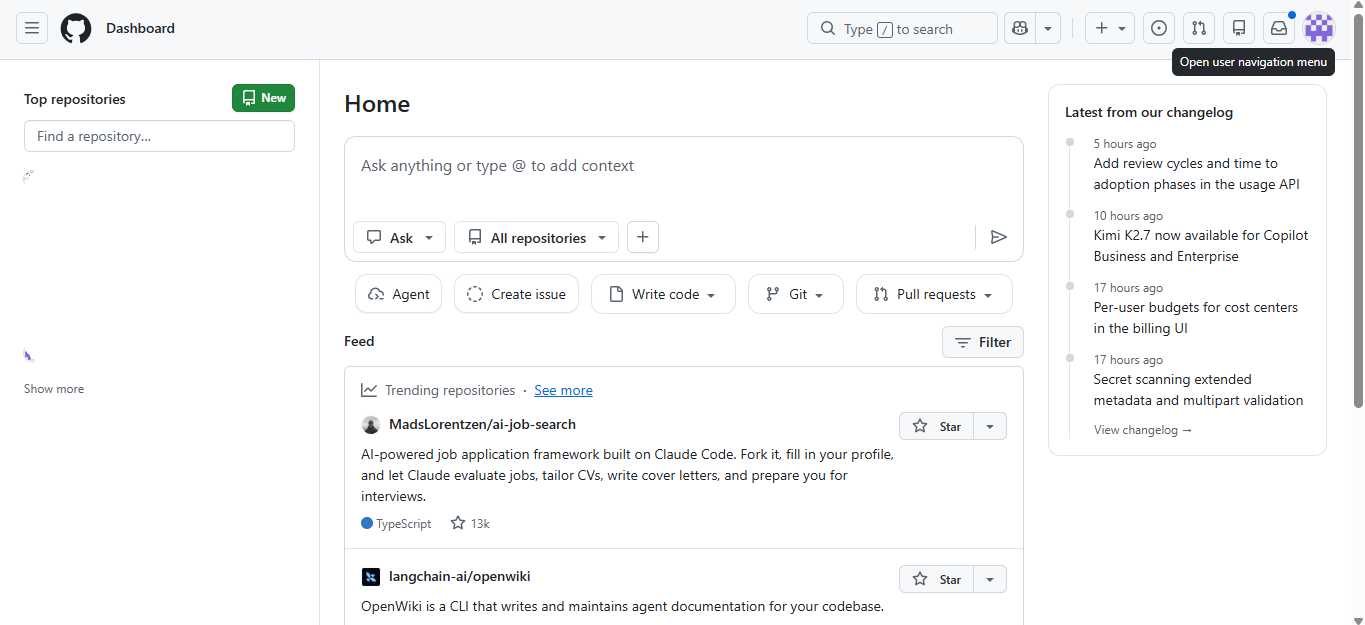The height and width of the screenshot is (625, 1365).
Task: Expand the Pull requests suggestion dropdown
Action: pyautogui.click(x=934, y=294)
